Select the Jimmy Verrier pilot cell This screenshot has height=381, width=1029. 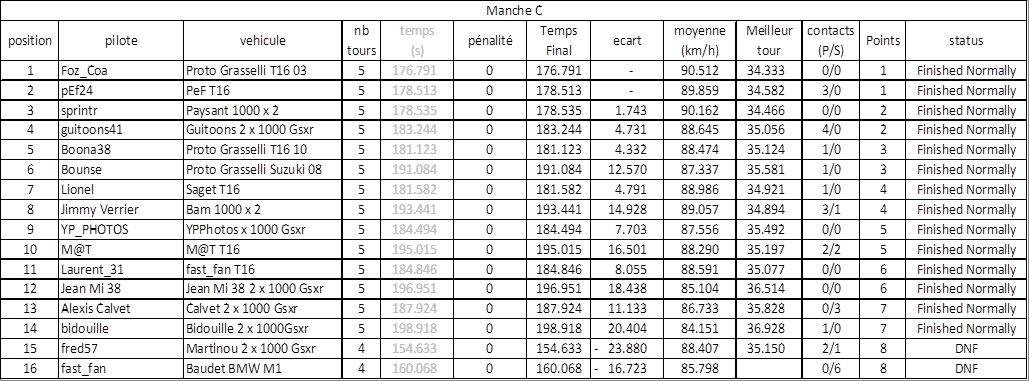[121, 210]
